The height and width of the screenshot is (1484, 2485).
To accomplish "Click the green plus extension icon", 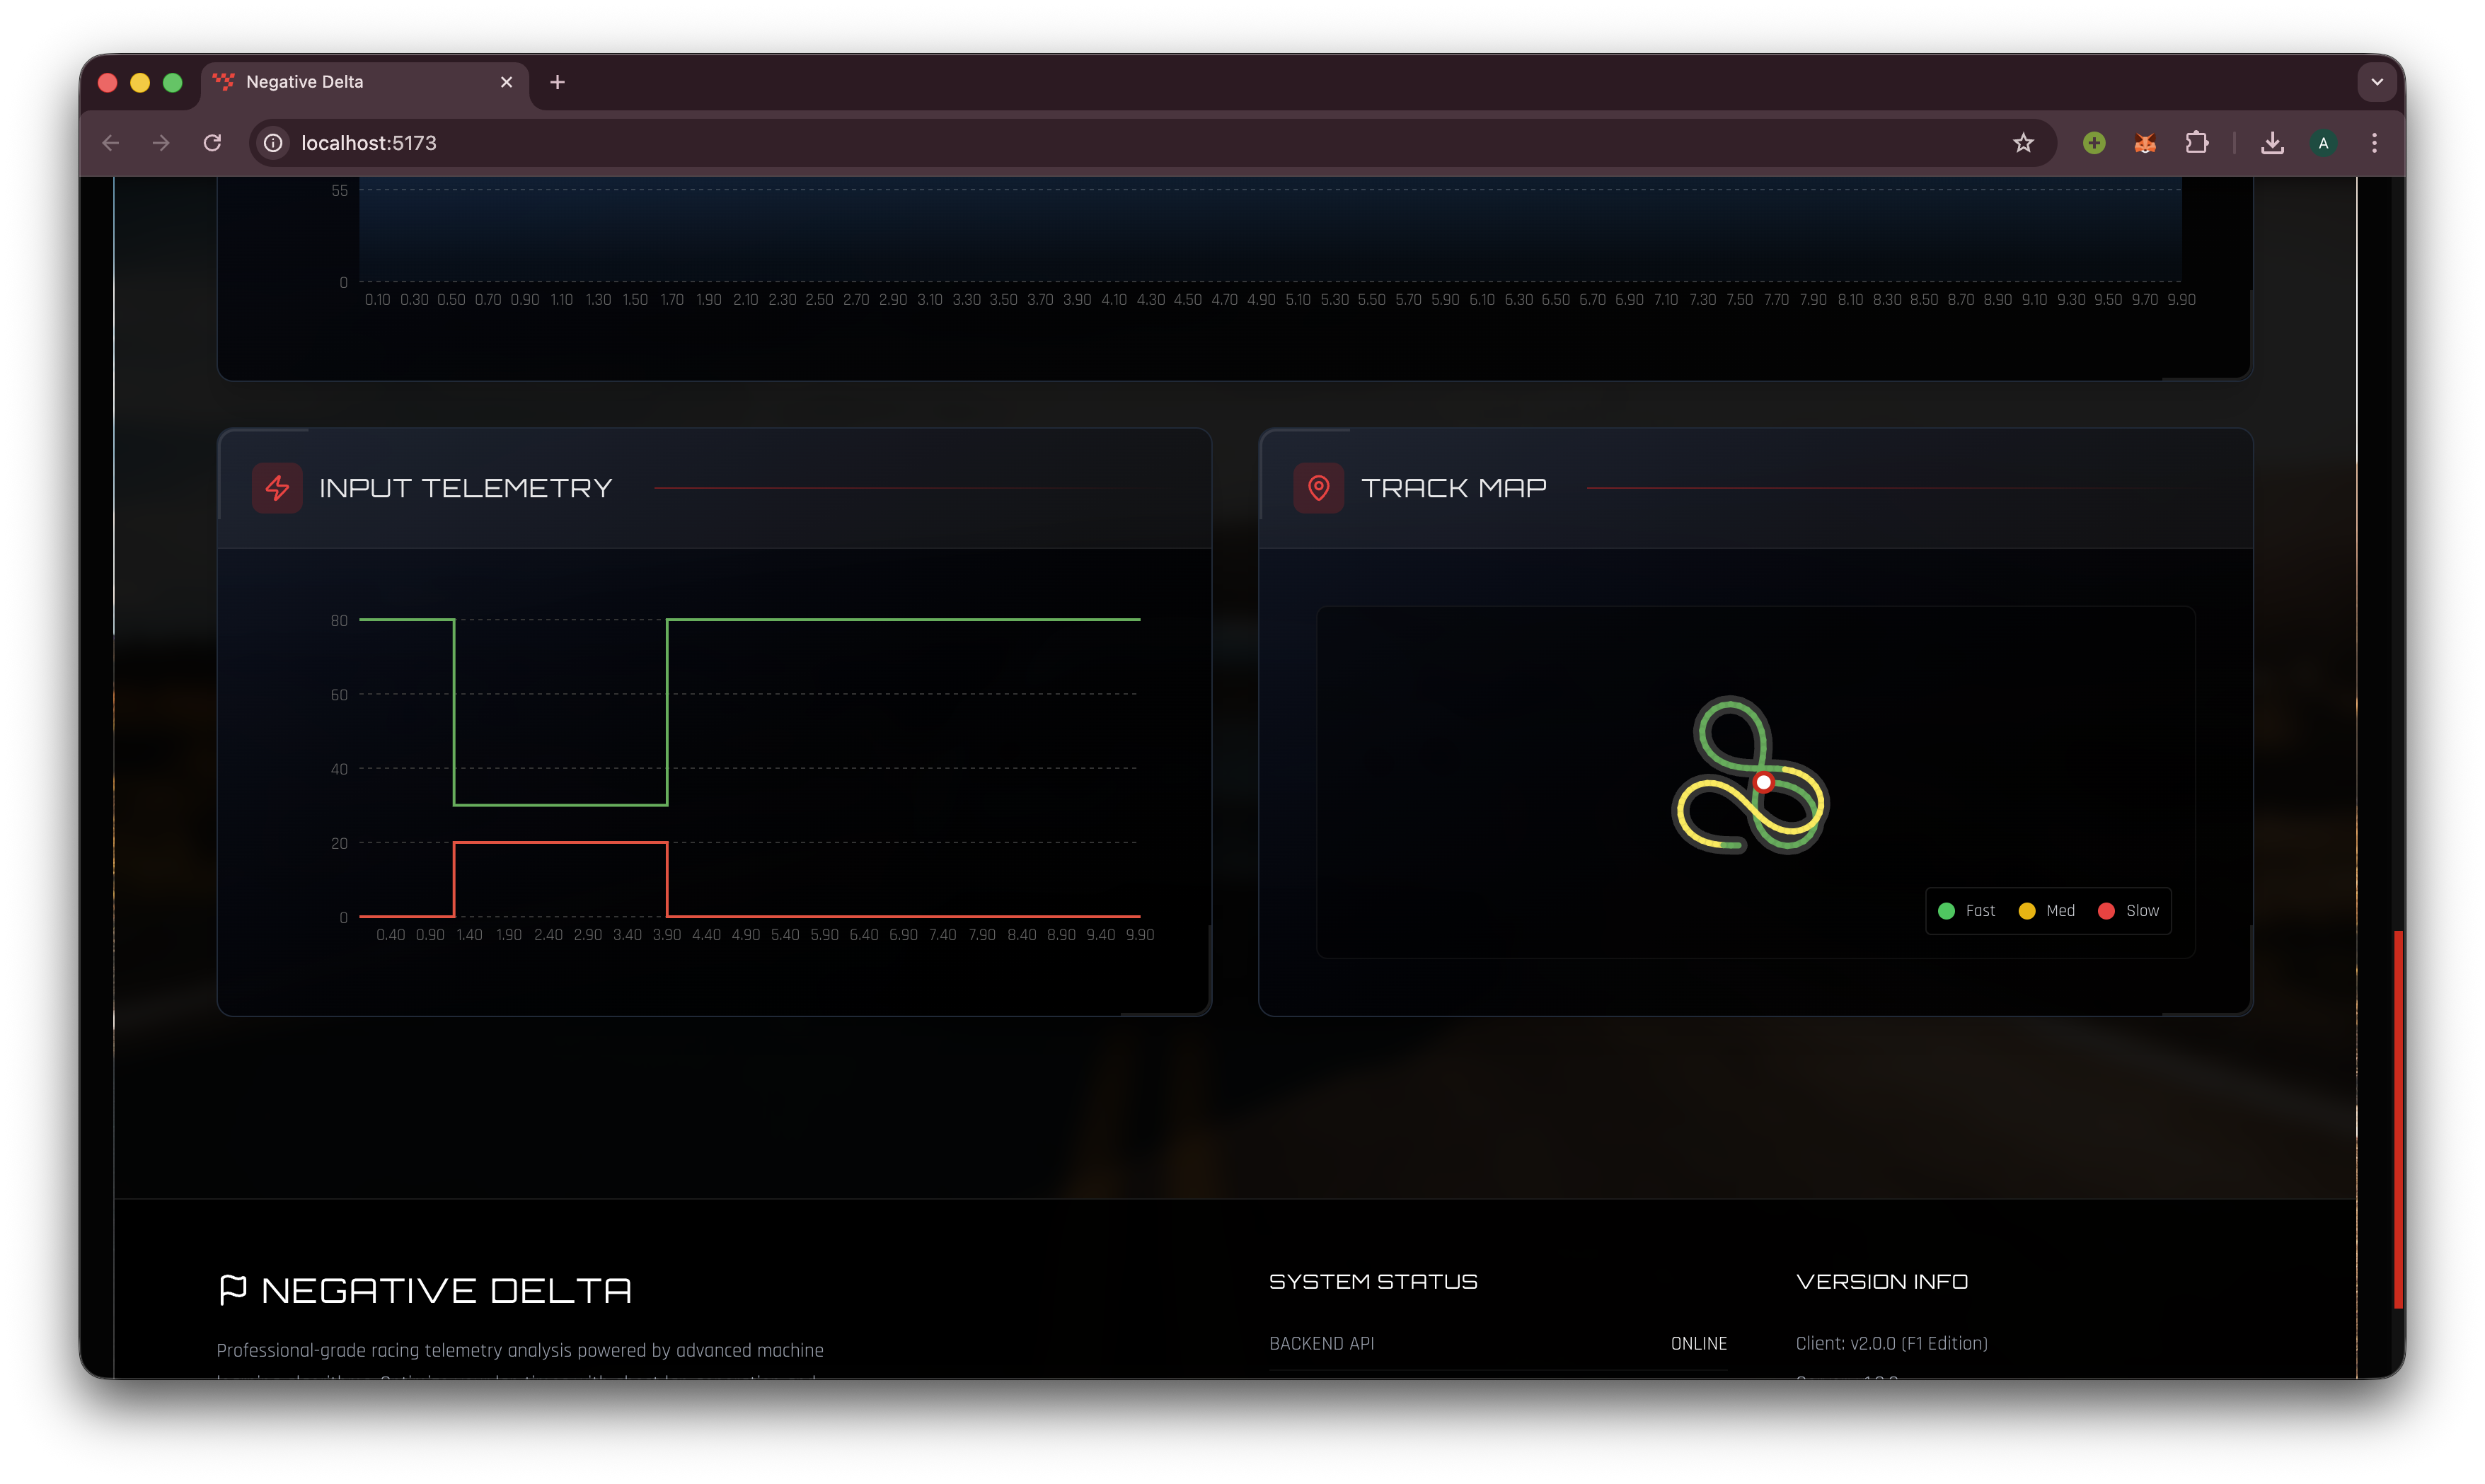I will 2093,143.
